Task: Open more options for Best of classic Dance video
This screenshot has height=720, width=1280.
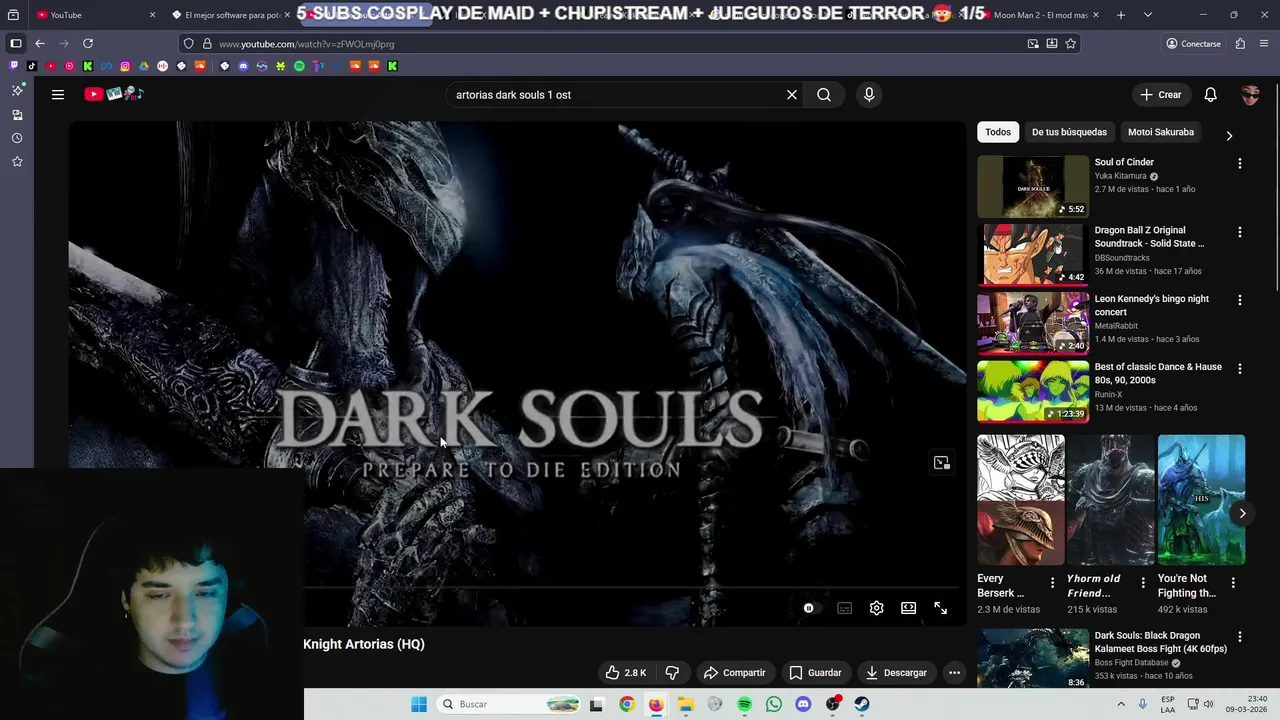Action: 1239,368
